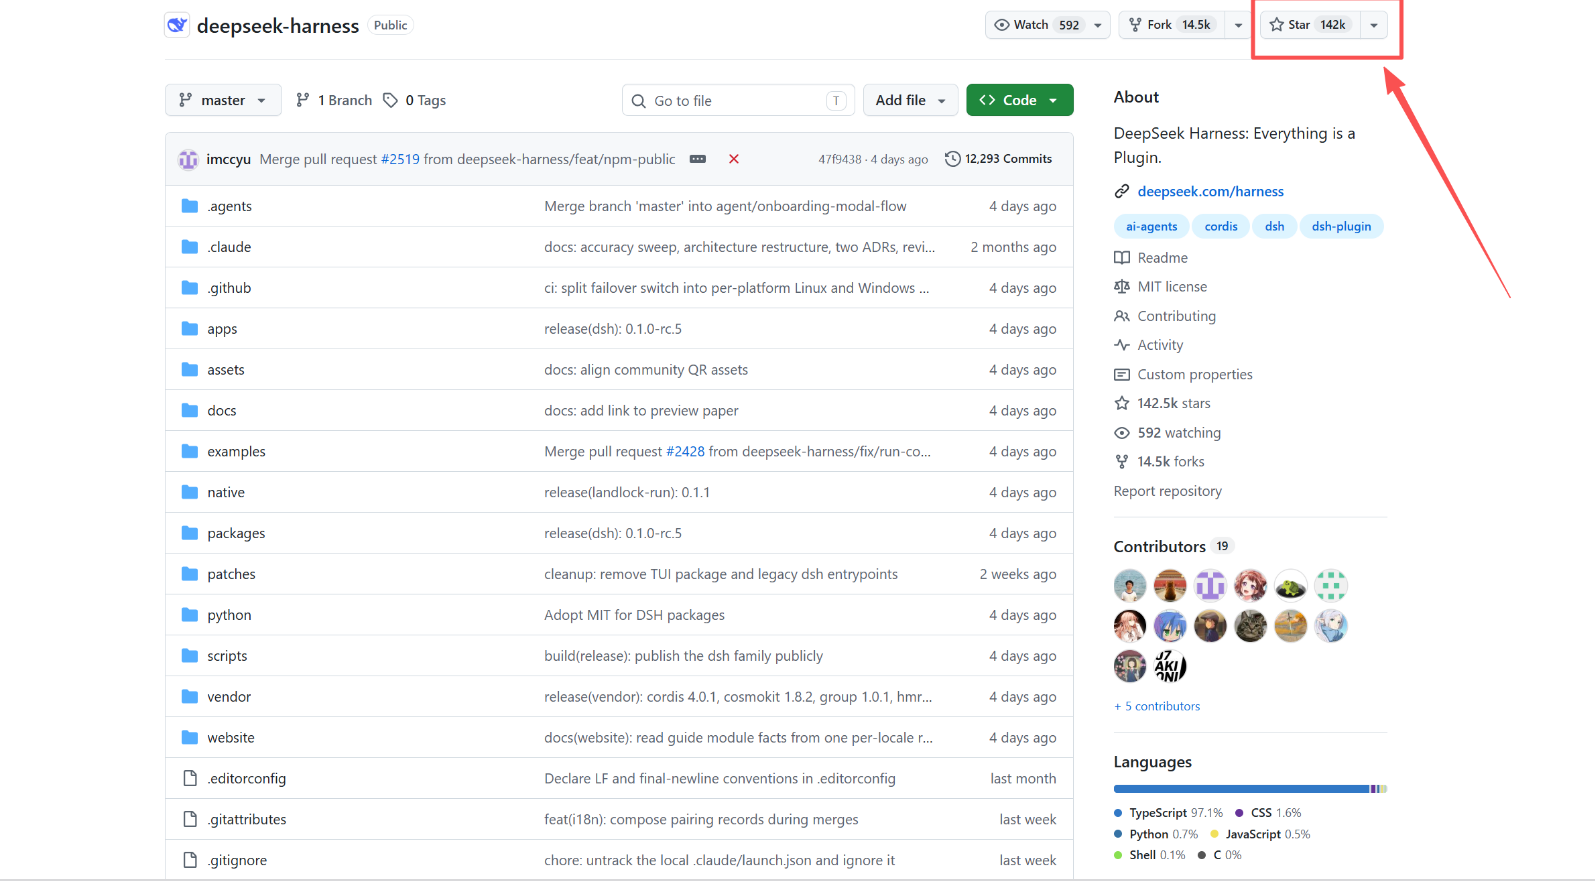1595x881 pixels.
Task: Open the green Code dropdown
Action: (x=1020, y=100)
